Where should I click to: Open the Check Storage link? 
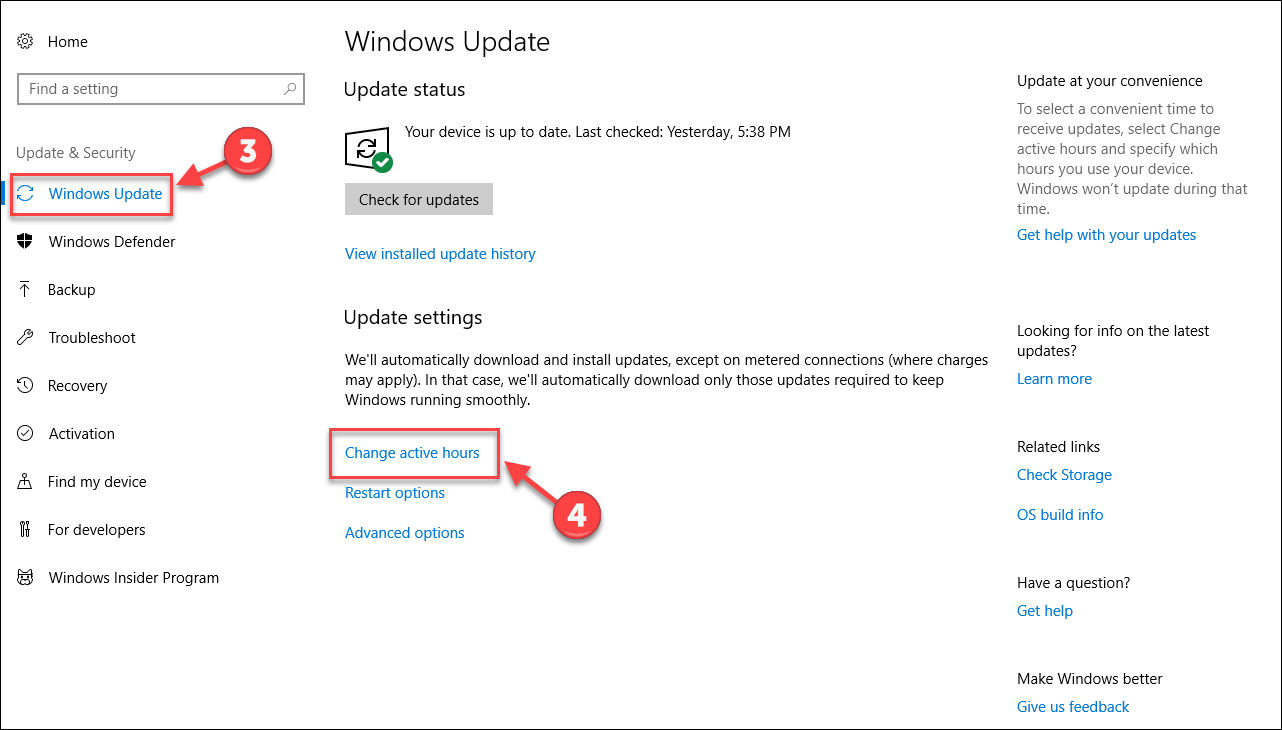[1064, 475]
